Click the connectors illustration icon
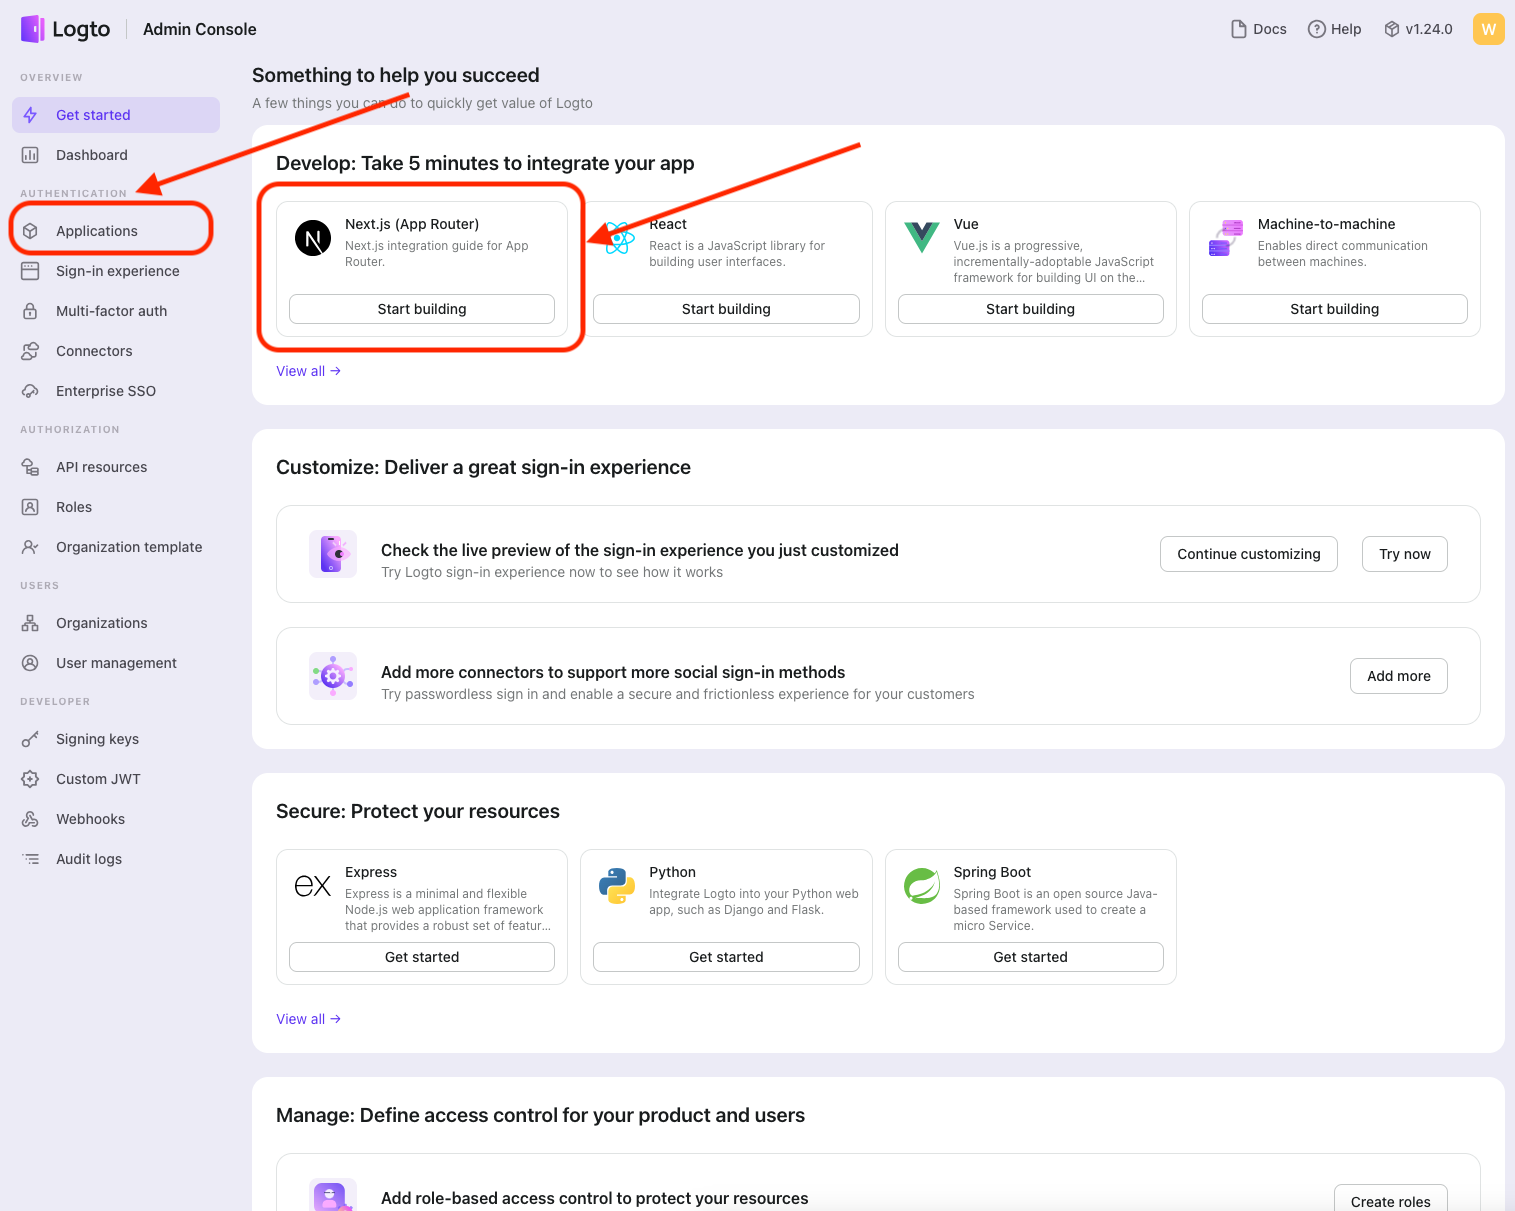The height and width of the screenshot is (1211, 1515). [333, 676]
